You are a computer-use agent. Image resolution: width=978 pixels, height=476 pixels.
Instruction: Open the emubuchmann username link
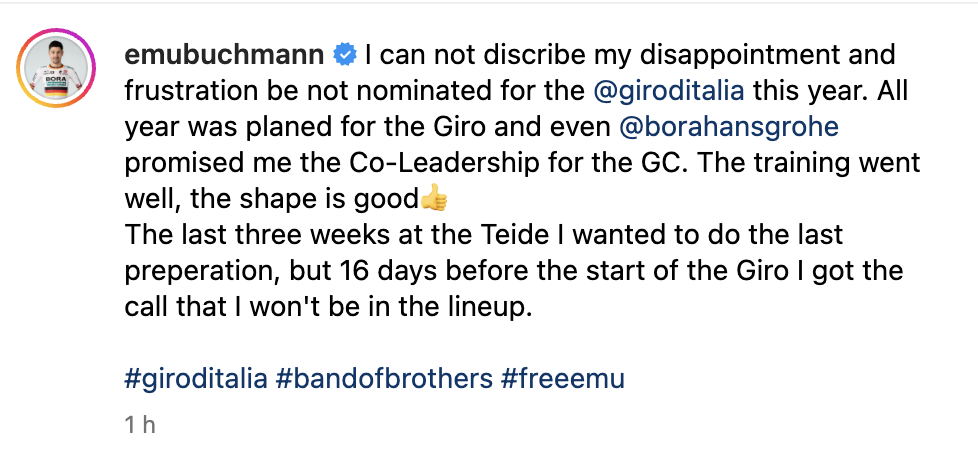click(225, 56)
